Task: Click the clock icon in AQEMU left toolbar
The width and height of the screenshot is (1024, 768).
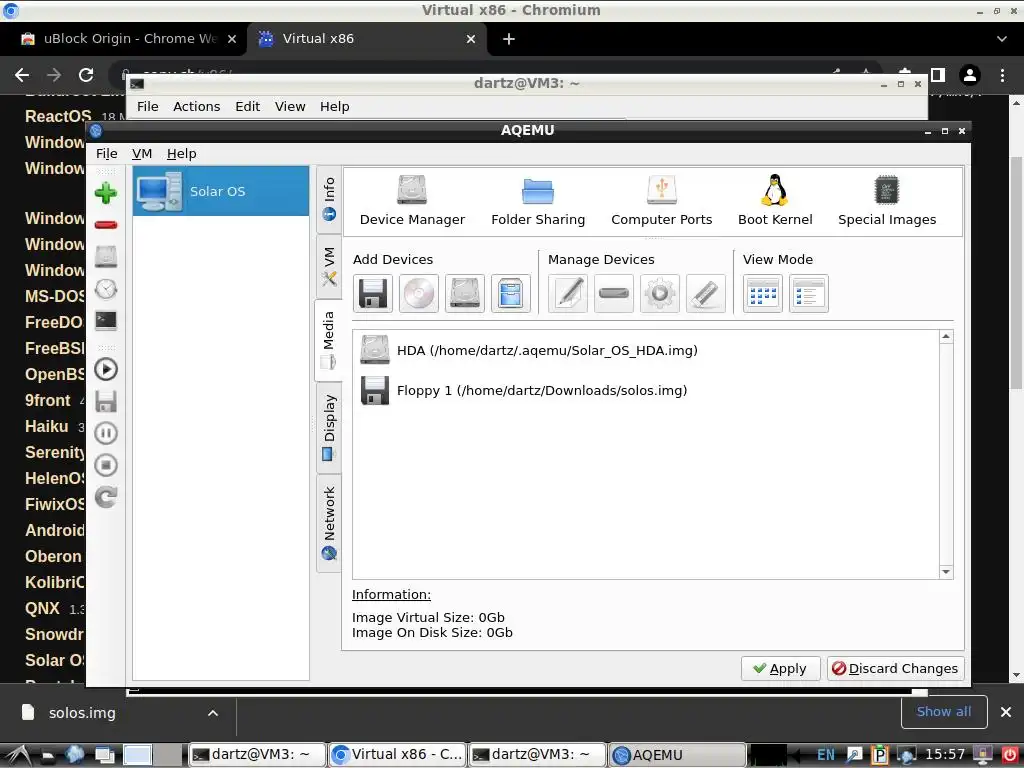Action: [106, 289]
